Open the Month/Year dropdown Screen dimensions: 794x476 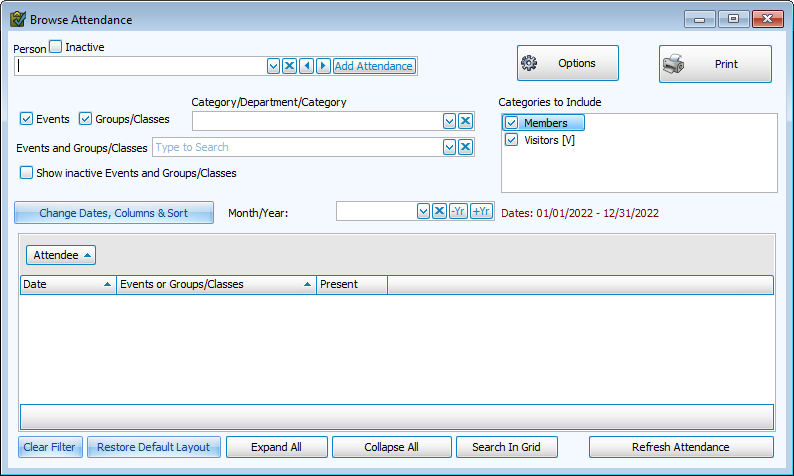pyautogui.click(x=423, y=212)
